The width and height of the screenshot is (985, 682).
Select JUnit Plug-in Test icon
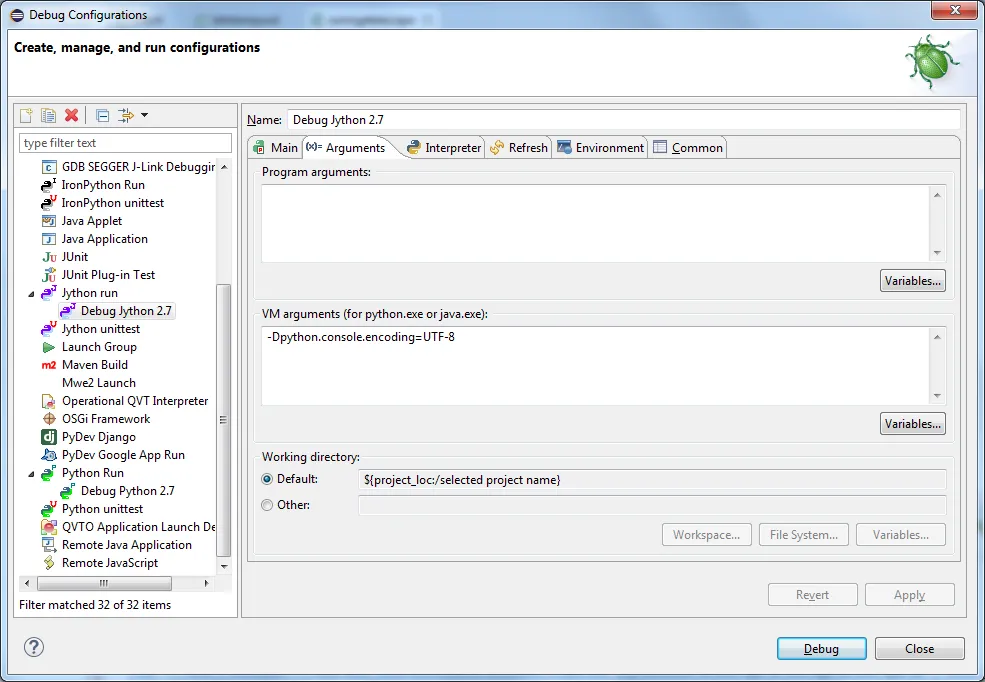click(48, 275)
